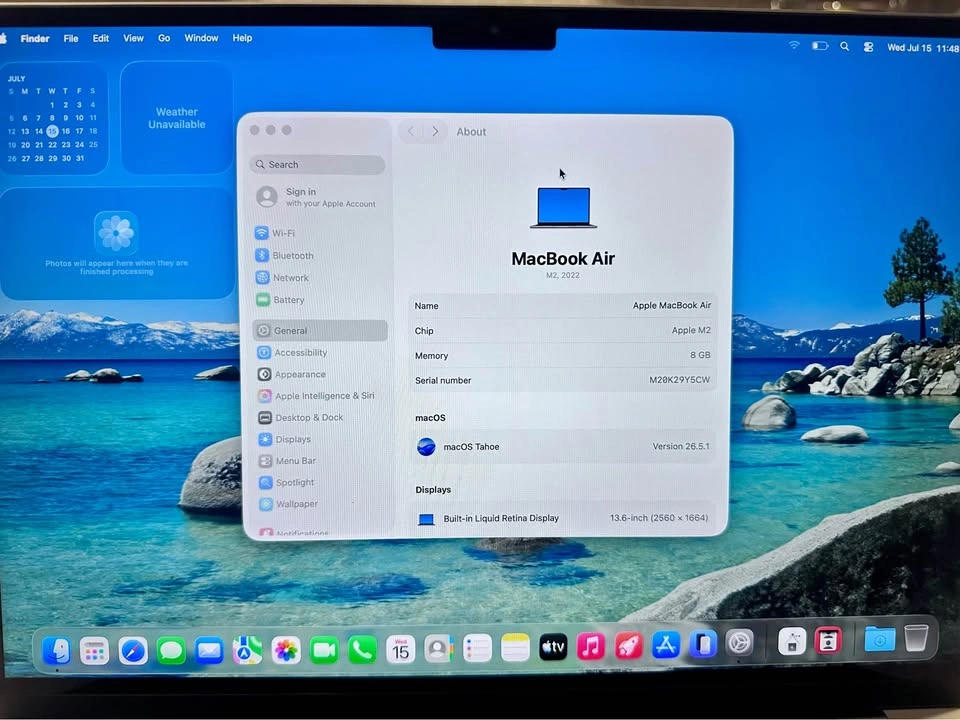Select General in the settings sidebar
The image size is (960, 720).
[x=320, y=331]
